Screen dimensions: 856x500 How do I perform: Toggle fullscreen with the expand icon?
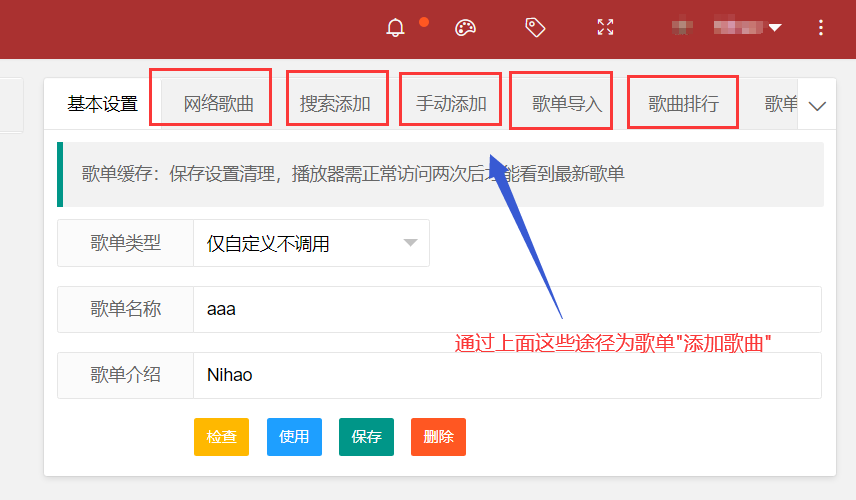pyautogui.click(x=605, y=28)
